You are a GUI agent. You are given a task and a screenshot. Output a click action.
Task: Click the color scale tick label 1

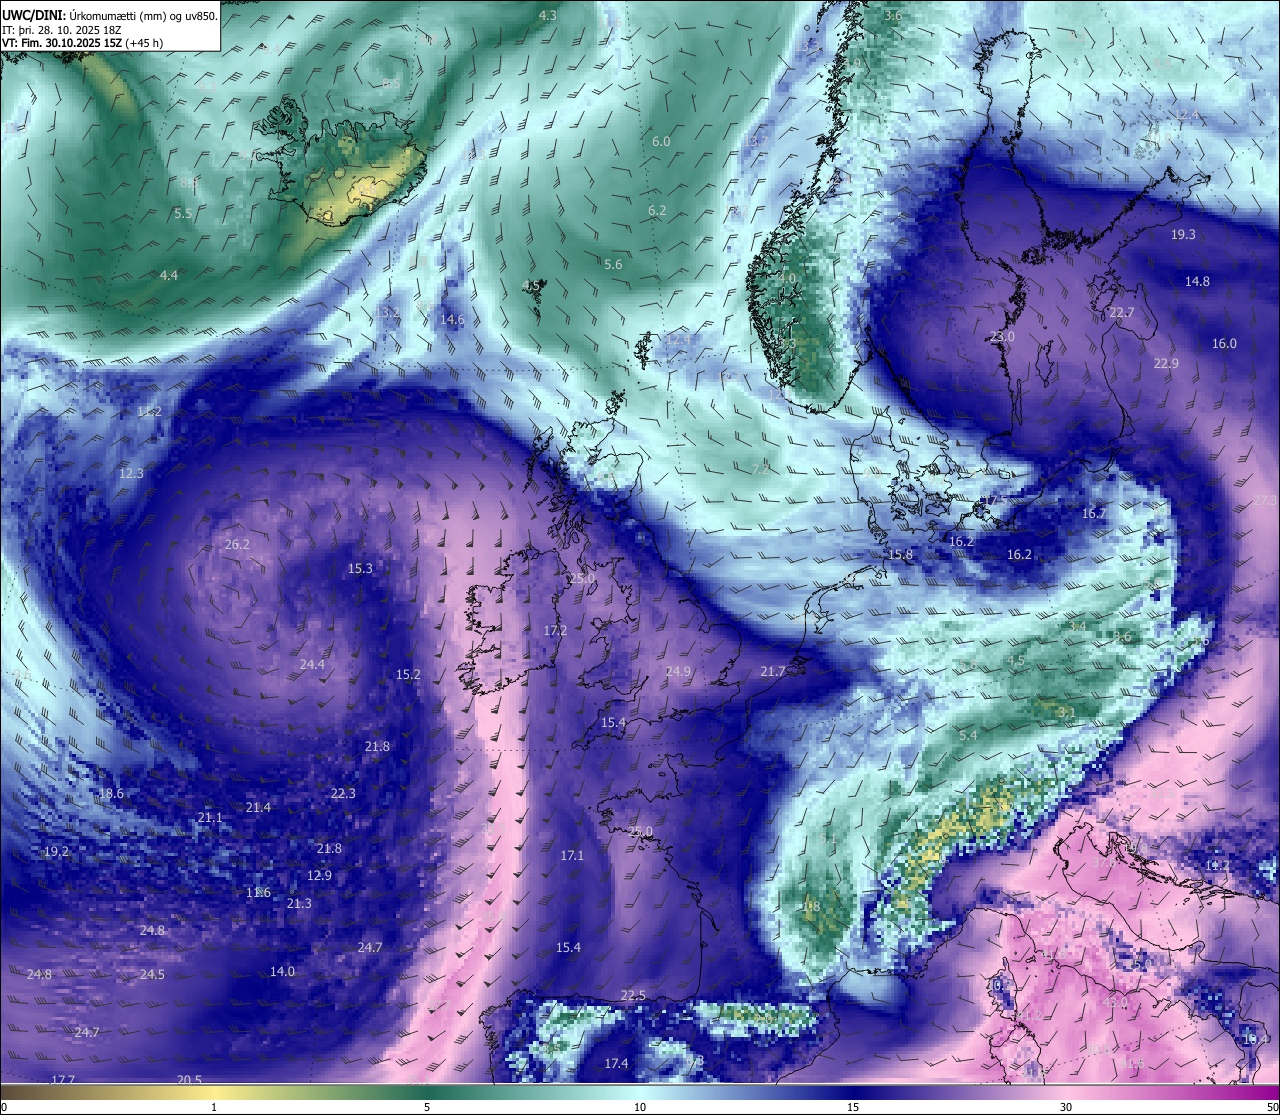[x=214, y=1107]
